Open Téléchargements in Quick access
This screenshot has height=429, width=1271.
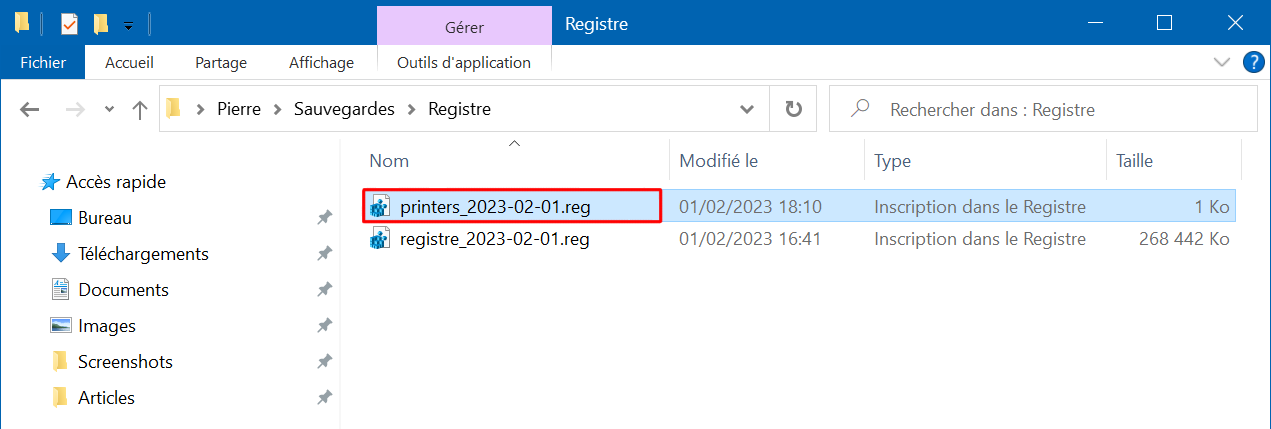[x=143, y=254]
